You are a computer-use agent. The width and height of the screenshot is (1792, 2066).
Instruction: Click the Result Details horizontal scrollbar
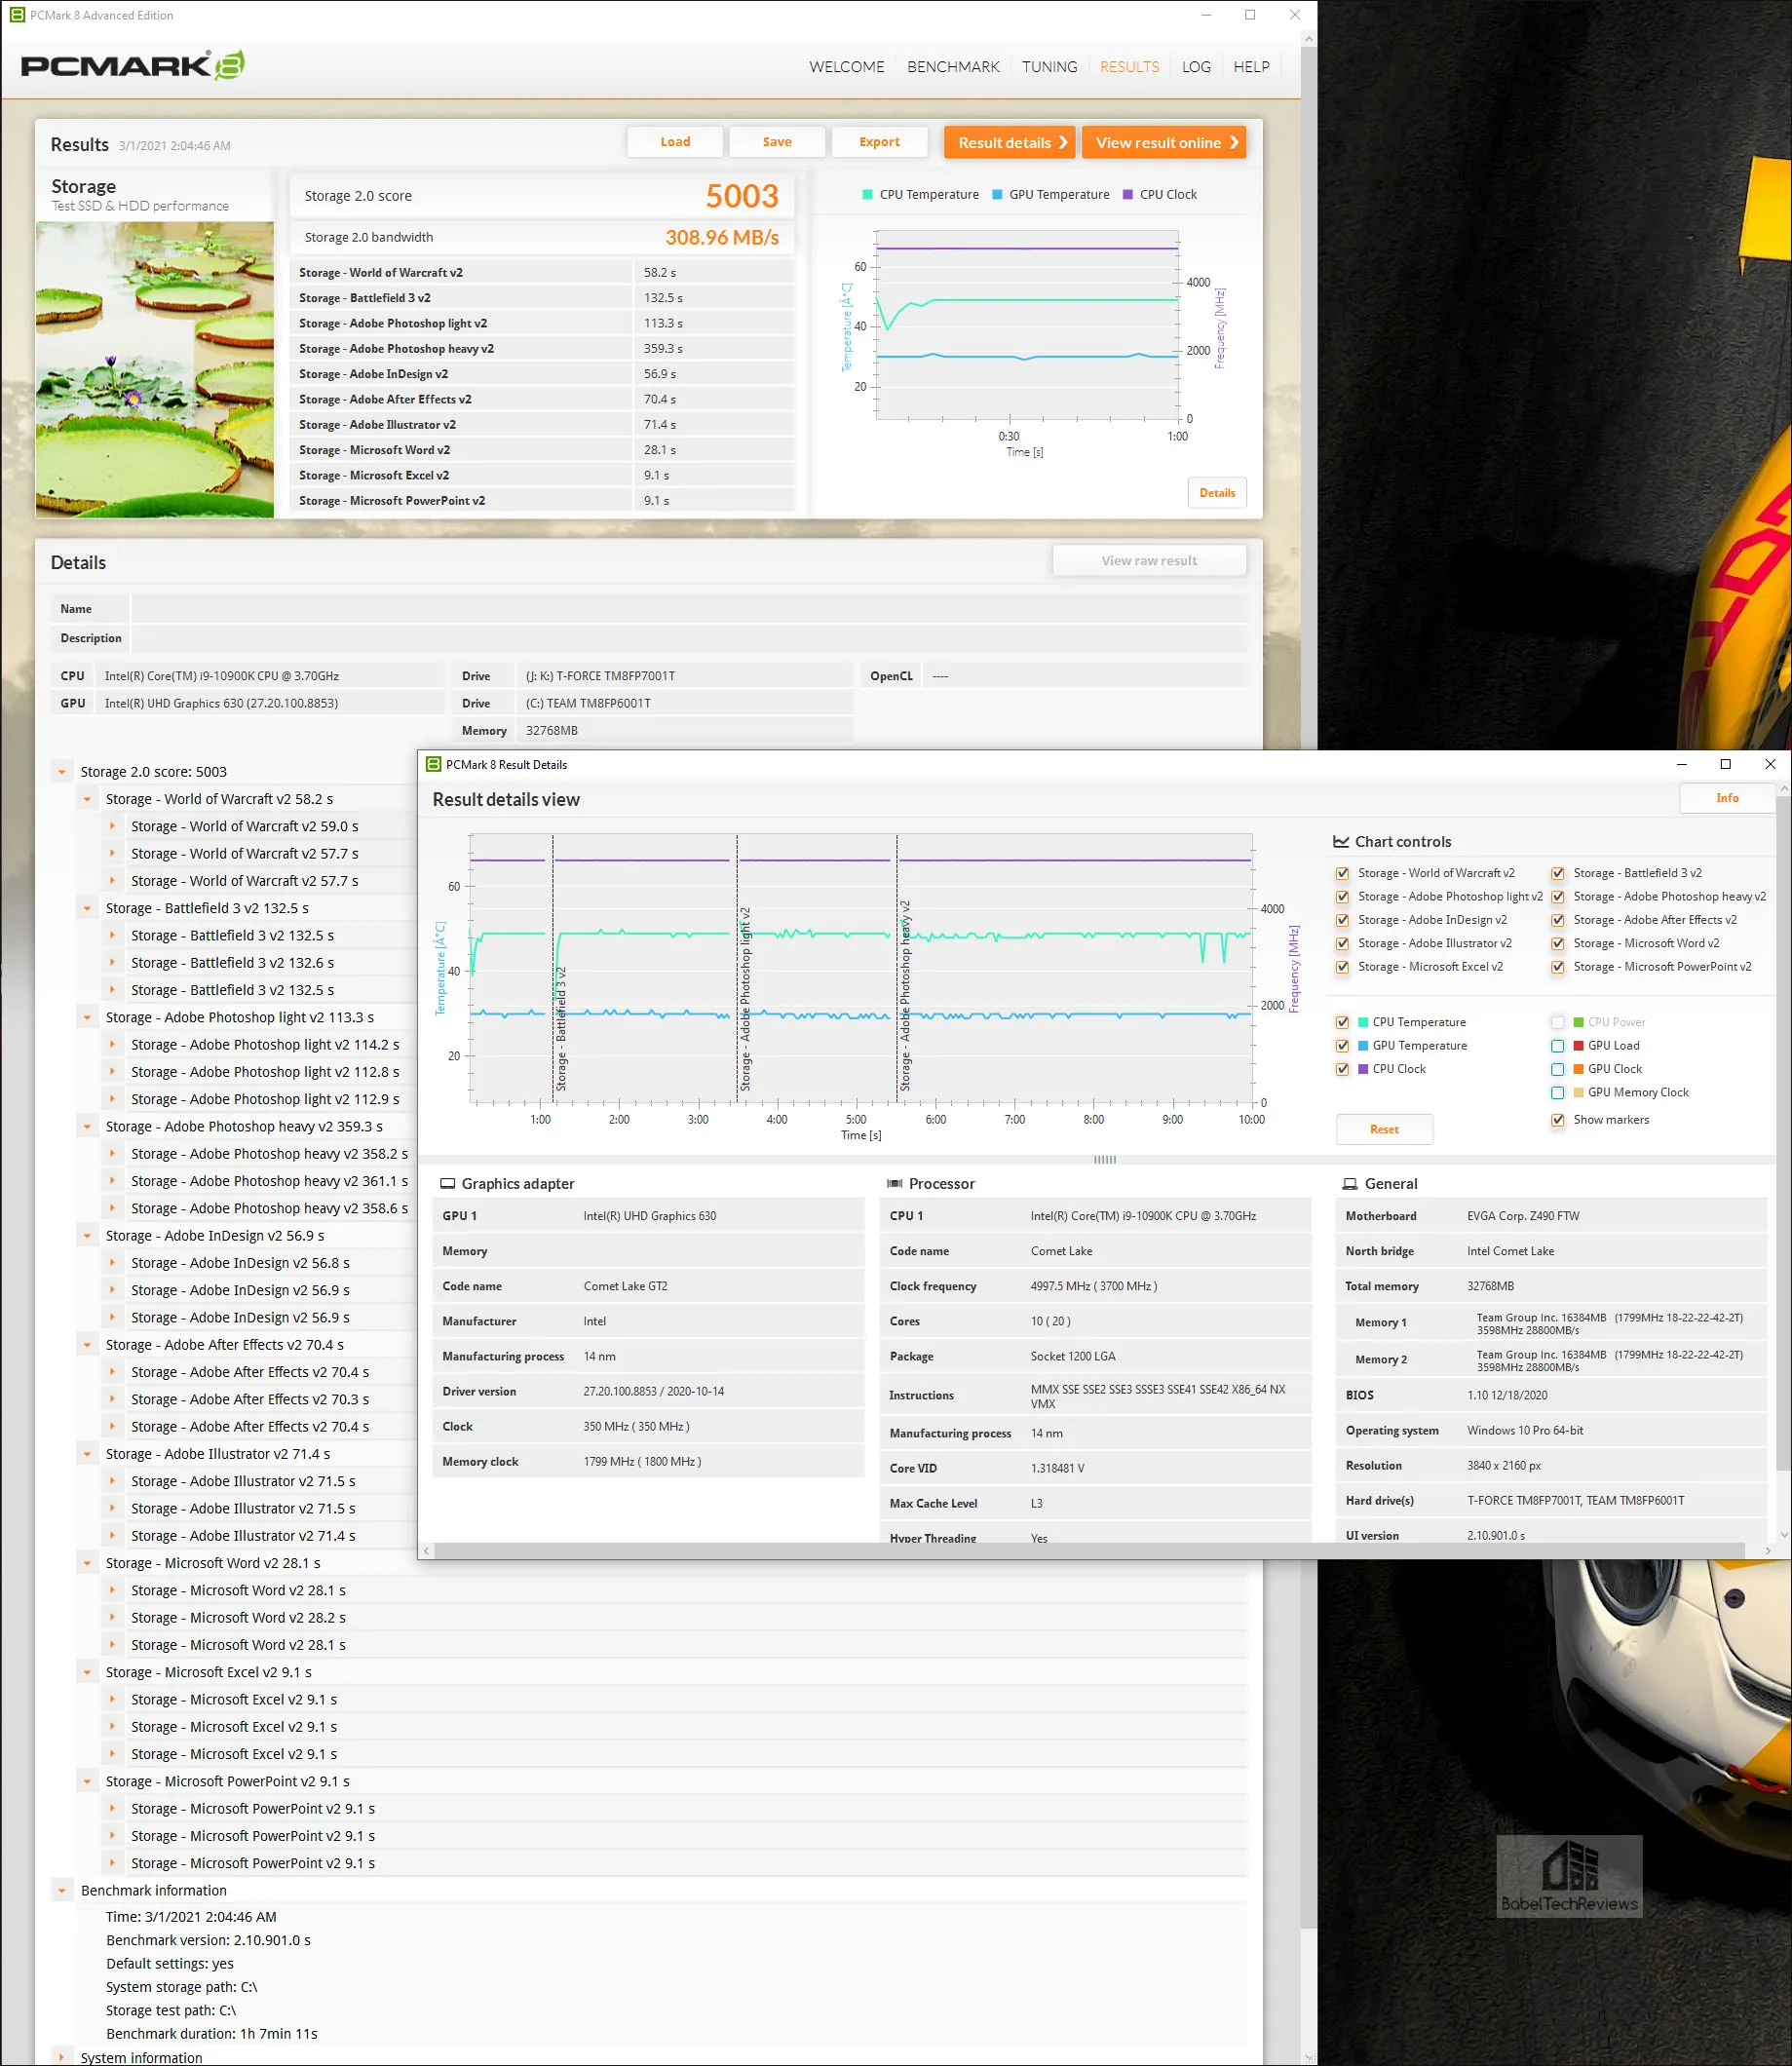1089,1551
